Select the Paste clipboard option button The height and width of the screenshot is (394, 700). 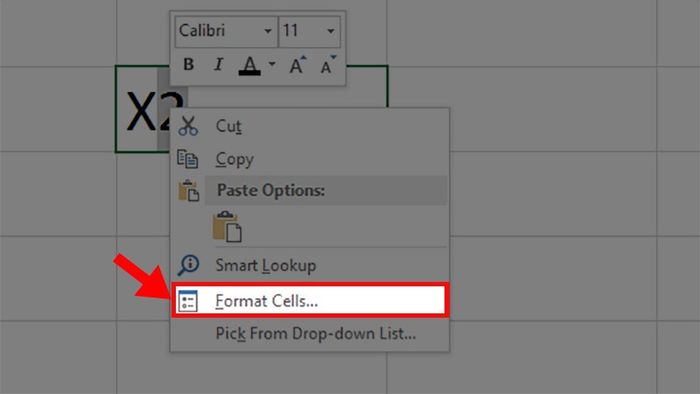coord(227,227)
